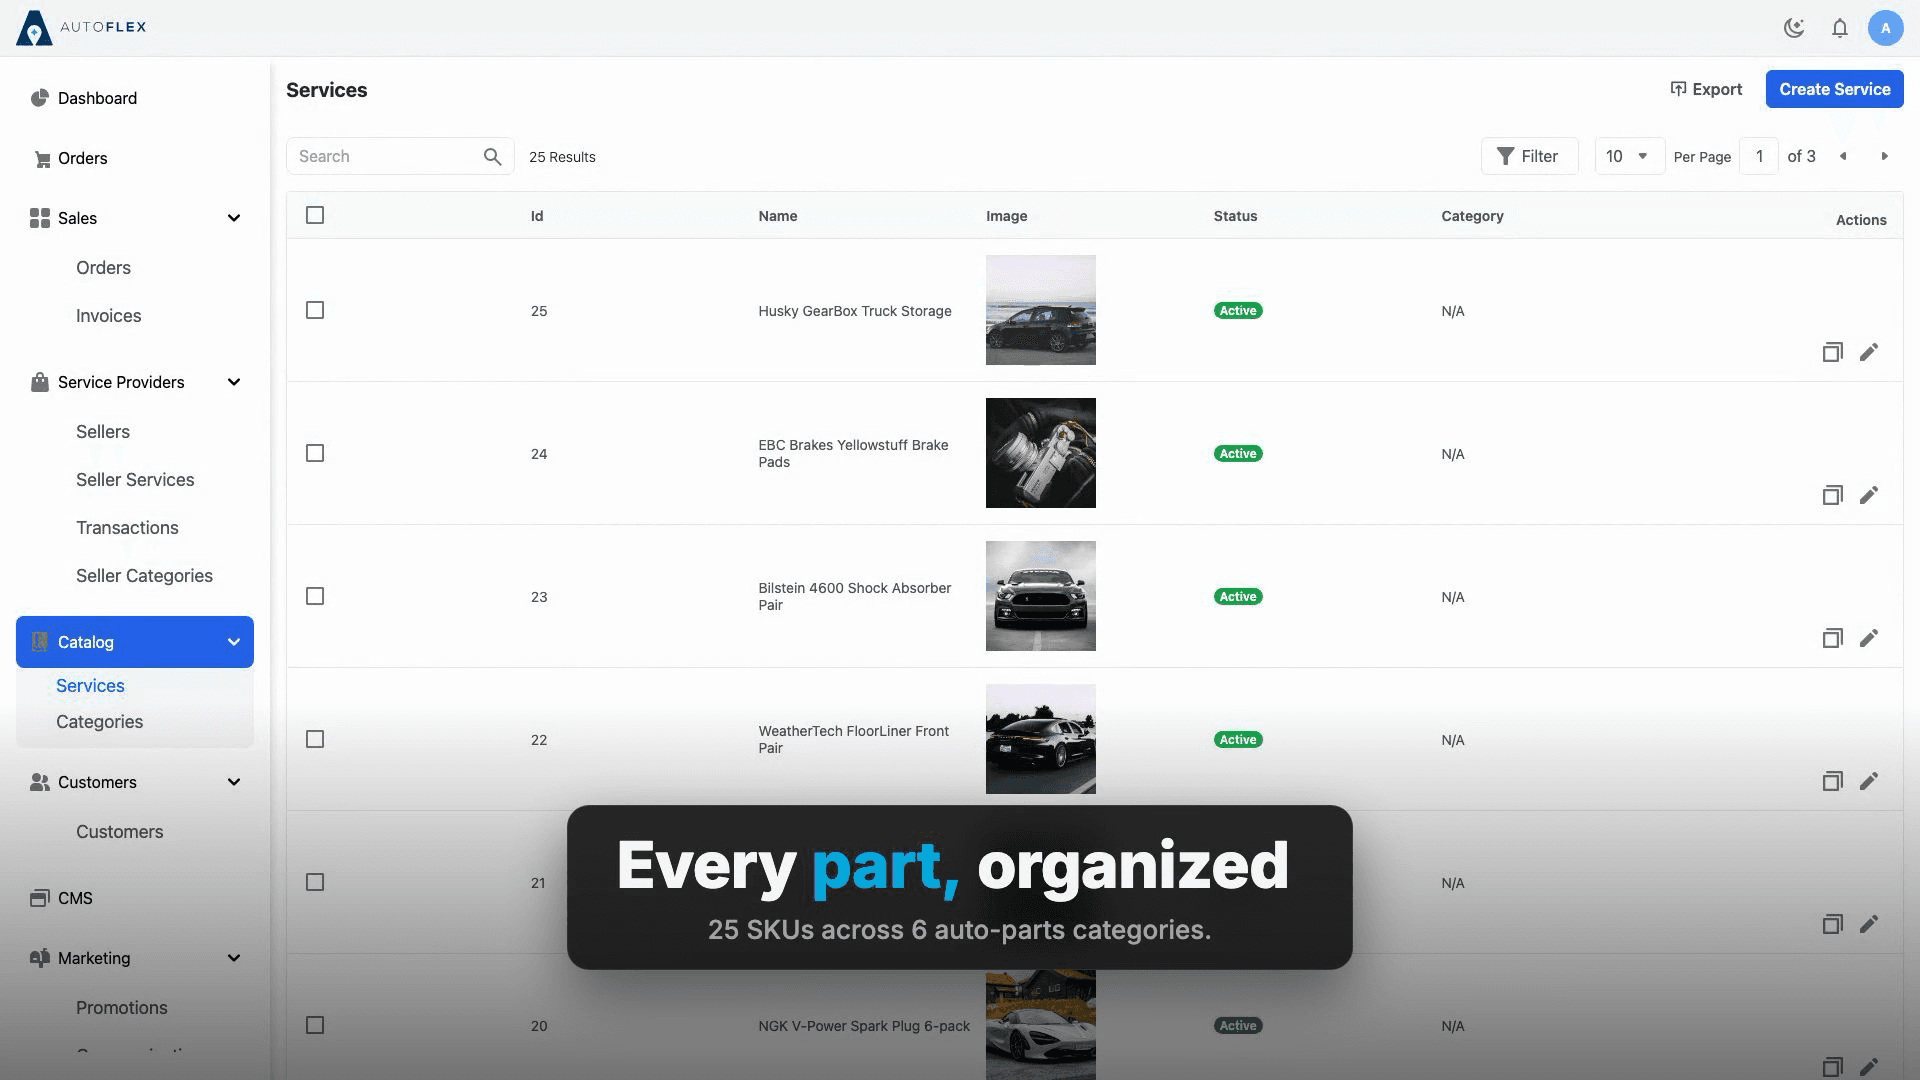Image resolution: width=1920 pixels, height=1080 pixels.
Task: Open EBC Brakes image thumbnail
Action: point(1040,453)
